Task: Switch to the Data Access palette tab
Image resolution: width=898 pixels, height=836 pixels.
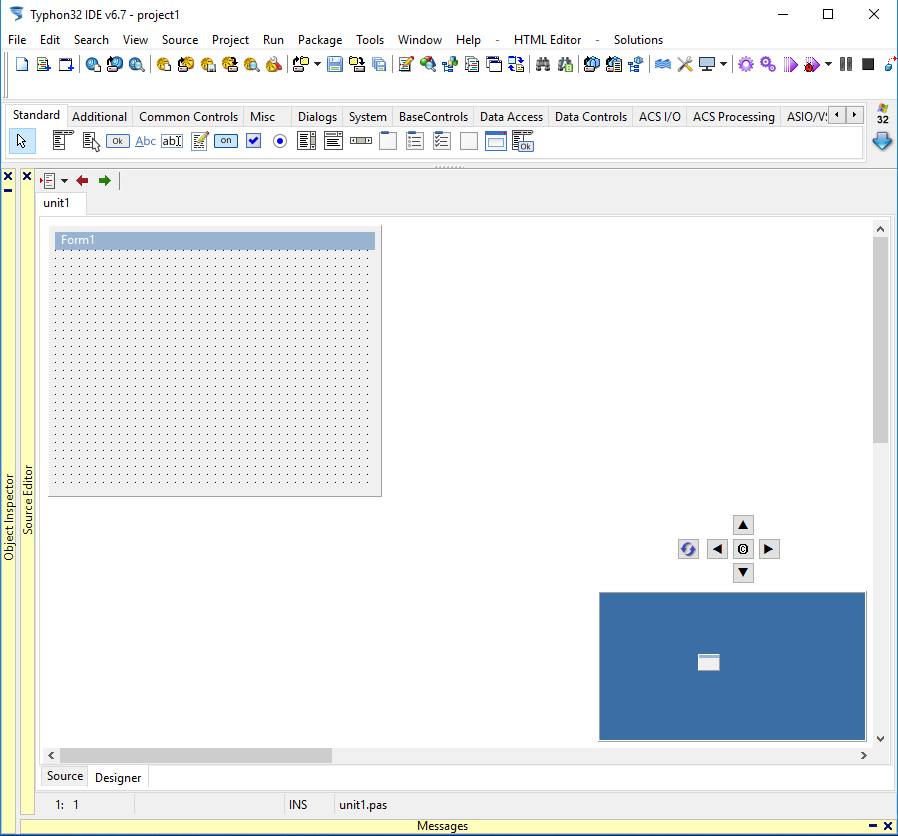Action: tap(511, 117)
